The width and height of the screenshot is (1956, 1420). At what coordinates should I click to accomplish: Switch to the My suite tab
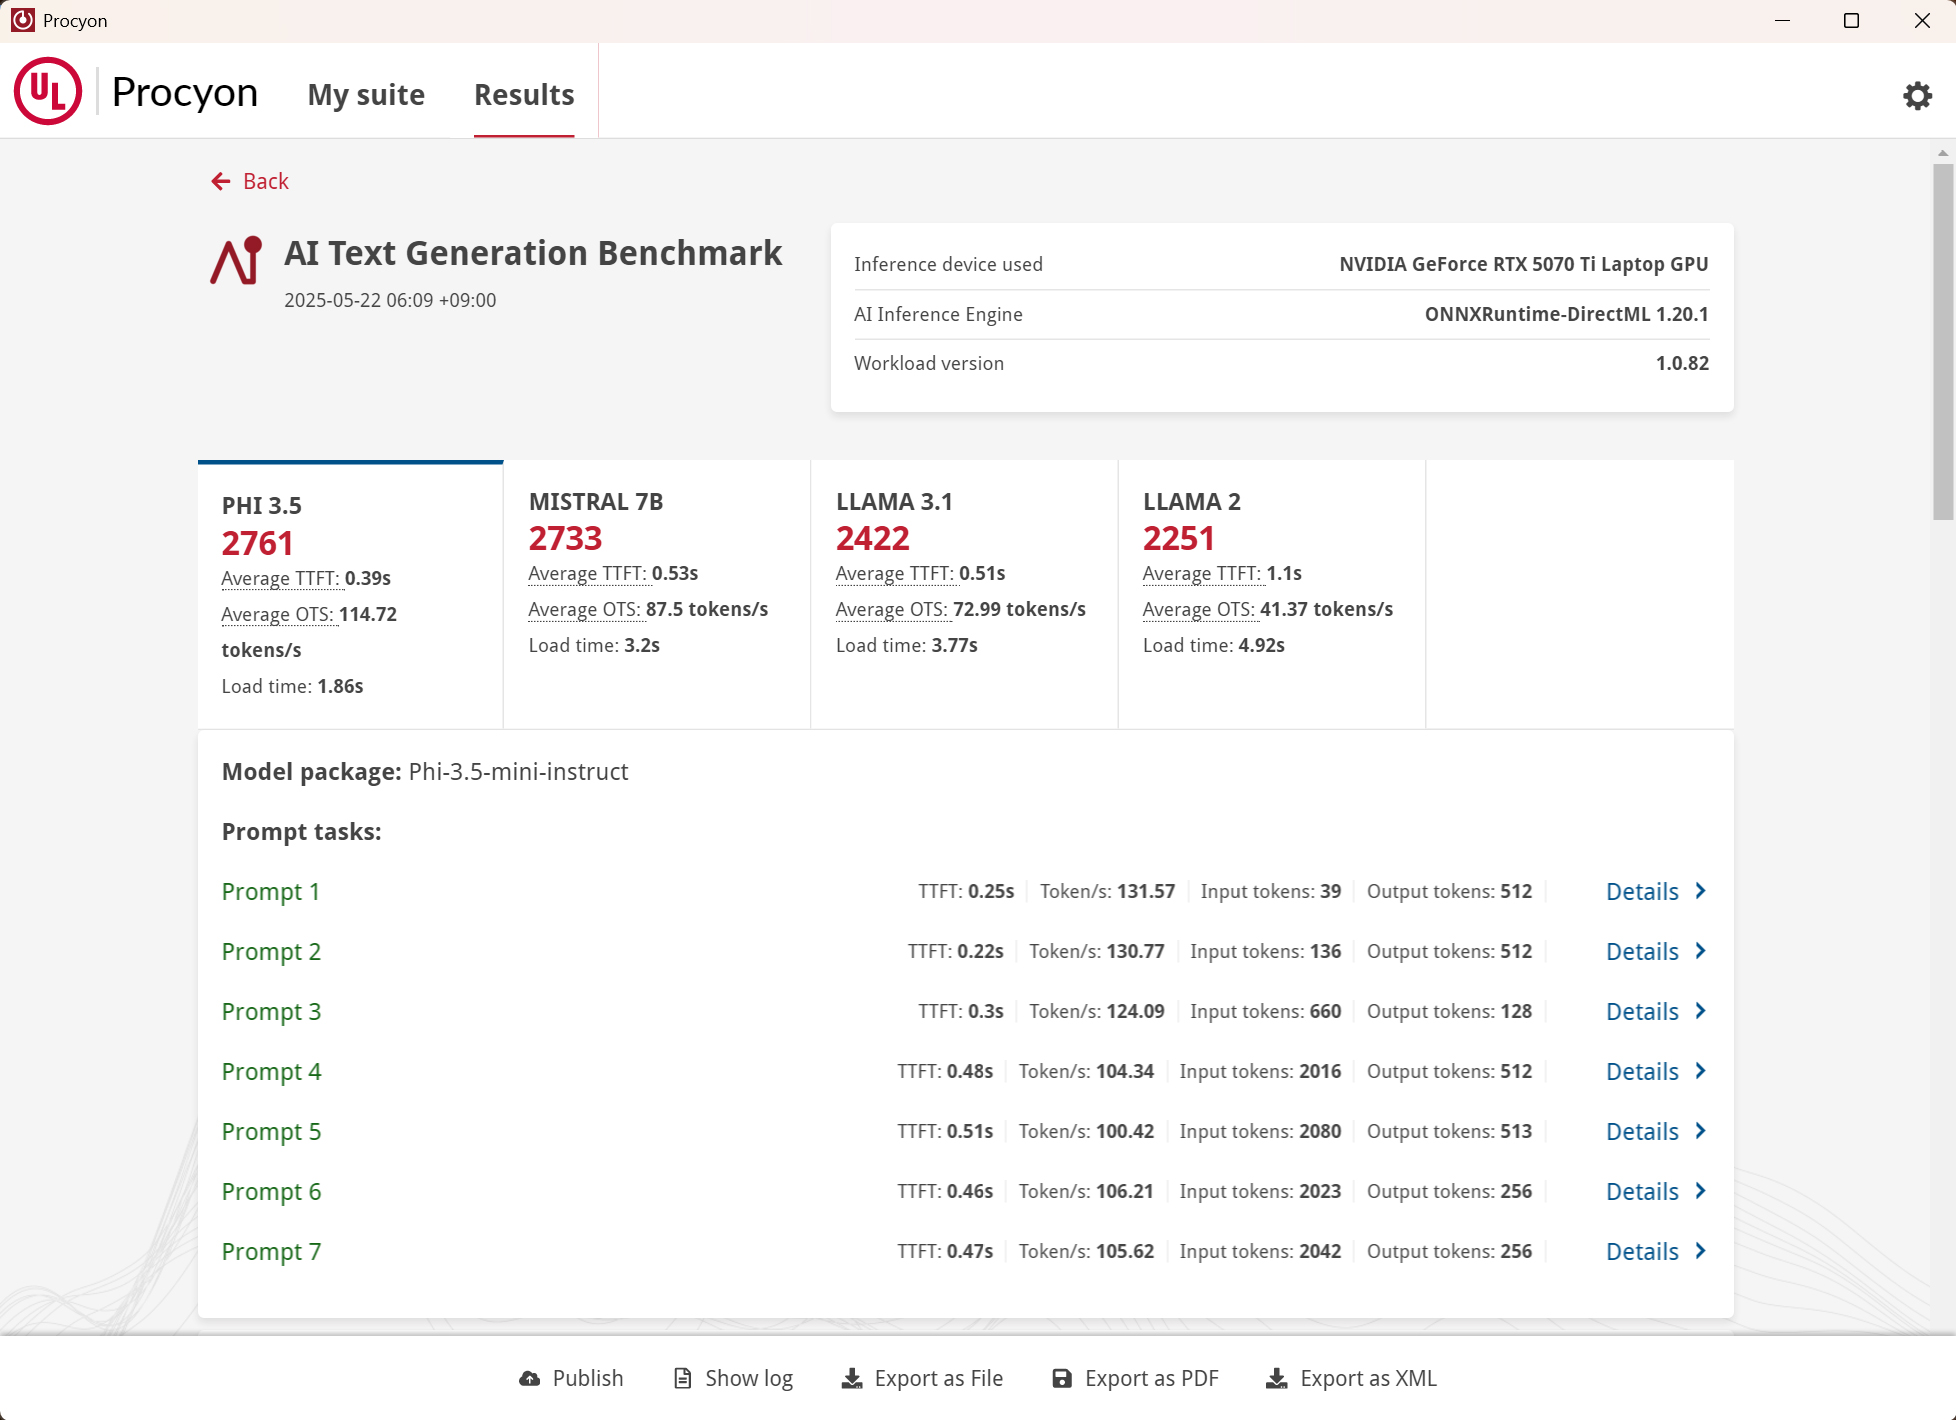pyautogui.click(x=366, y=95)
